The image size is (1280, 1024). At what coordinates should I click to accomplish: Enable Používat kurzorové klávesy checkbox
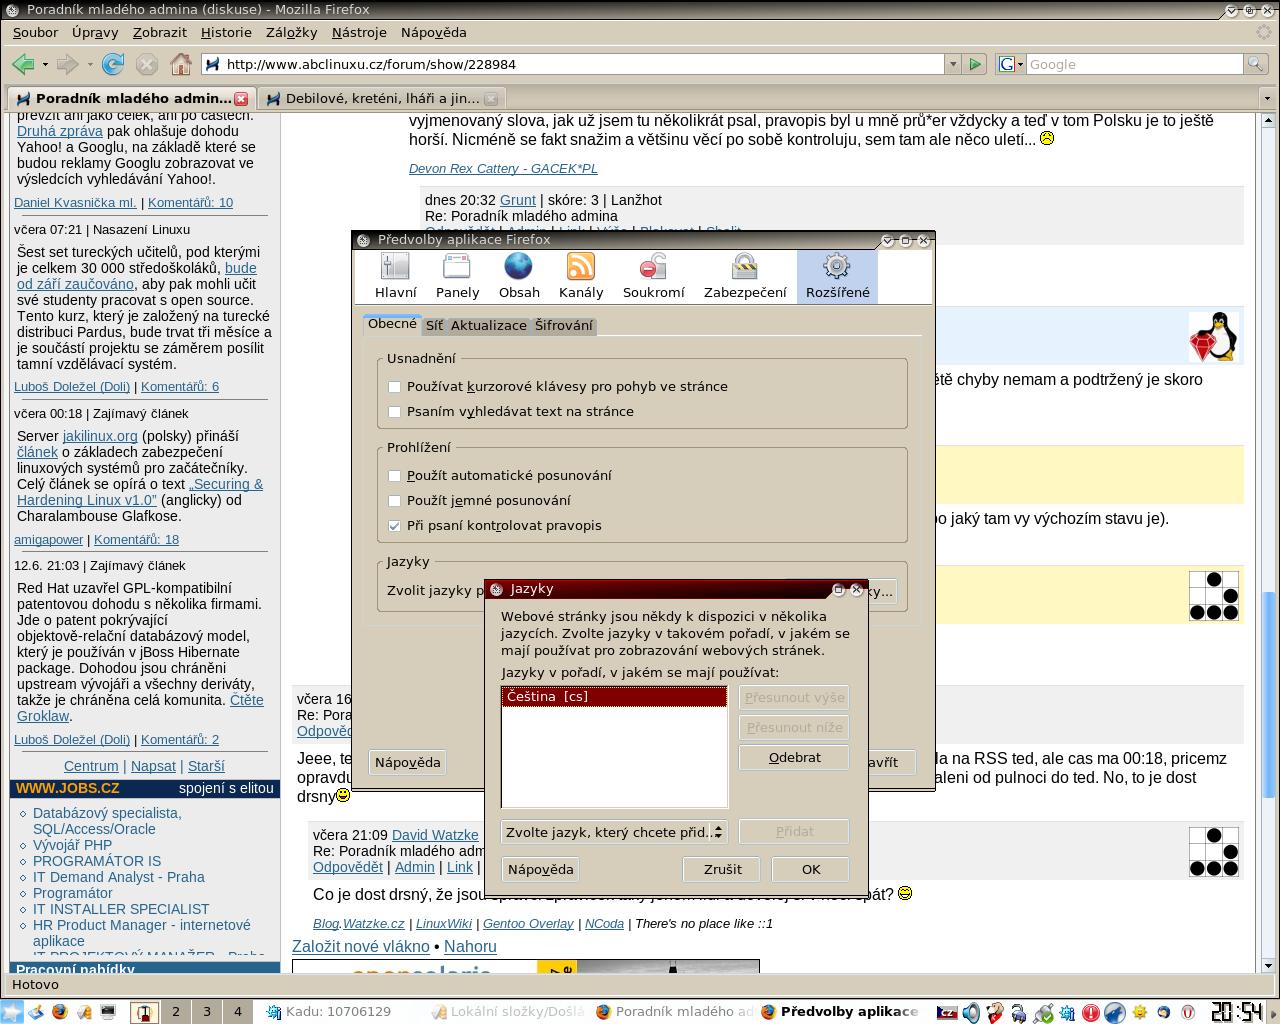[394, 386]
